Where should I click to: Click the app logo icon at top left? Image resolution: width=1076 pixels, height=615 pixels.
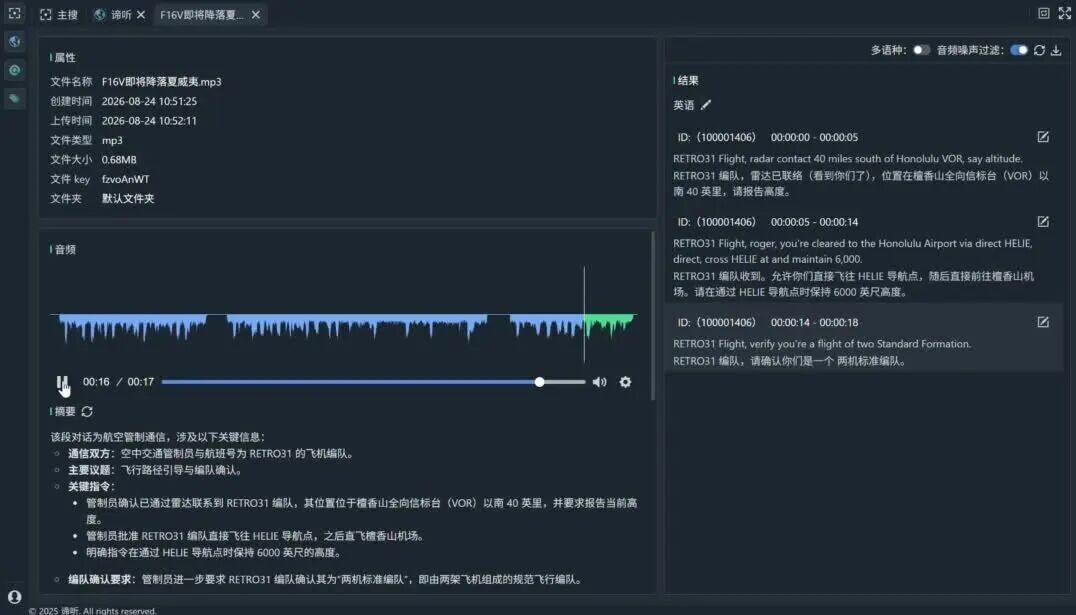14,13
